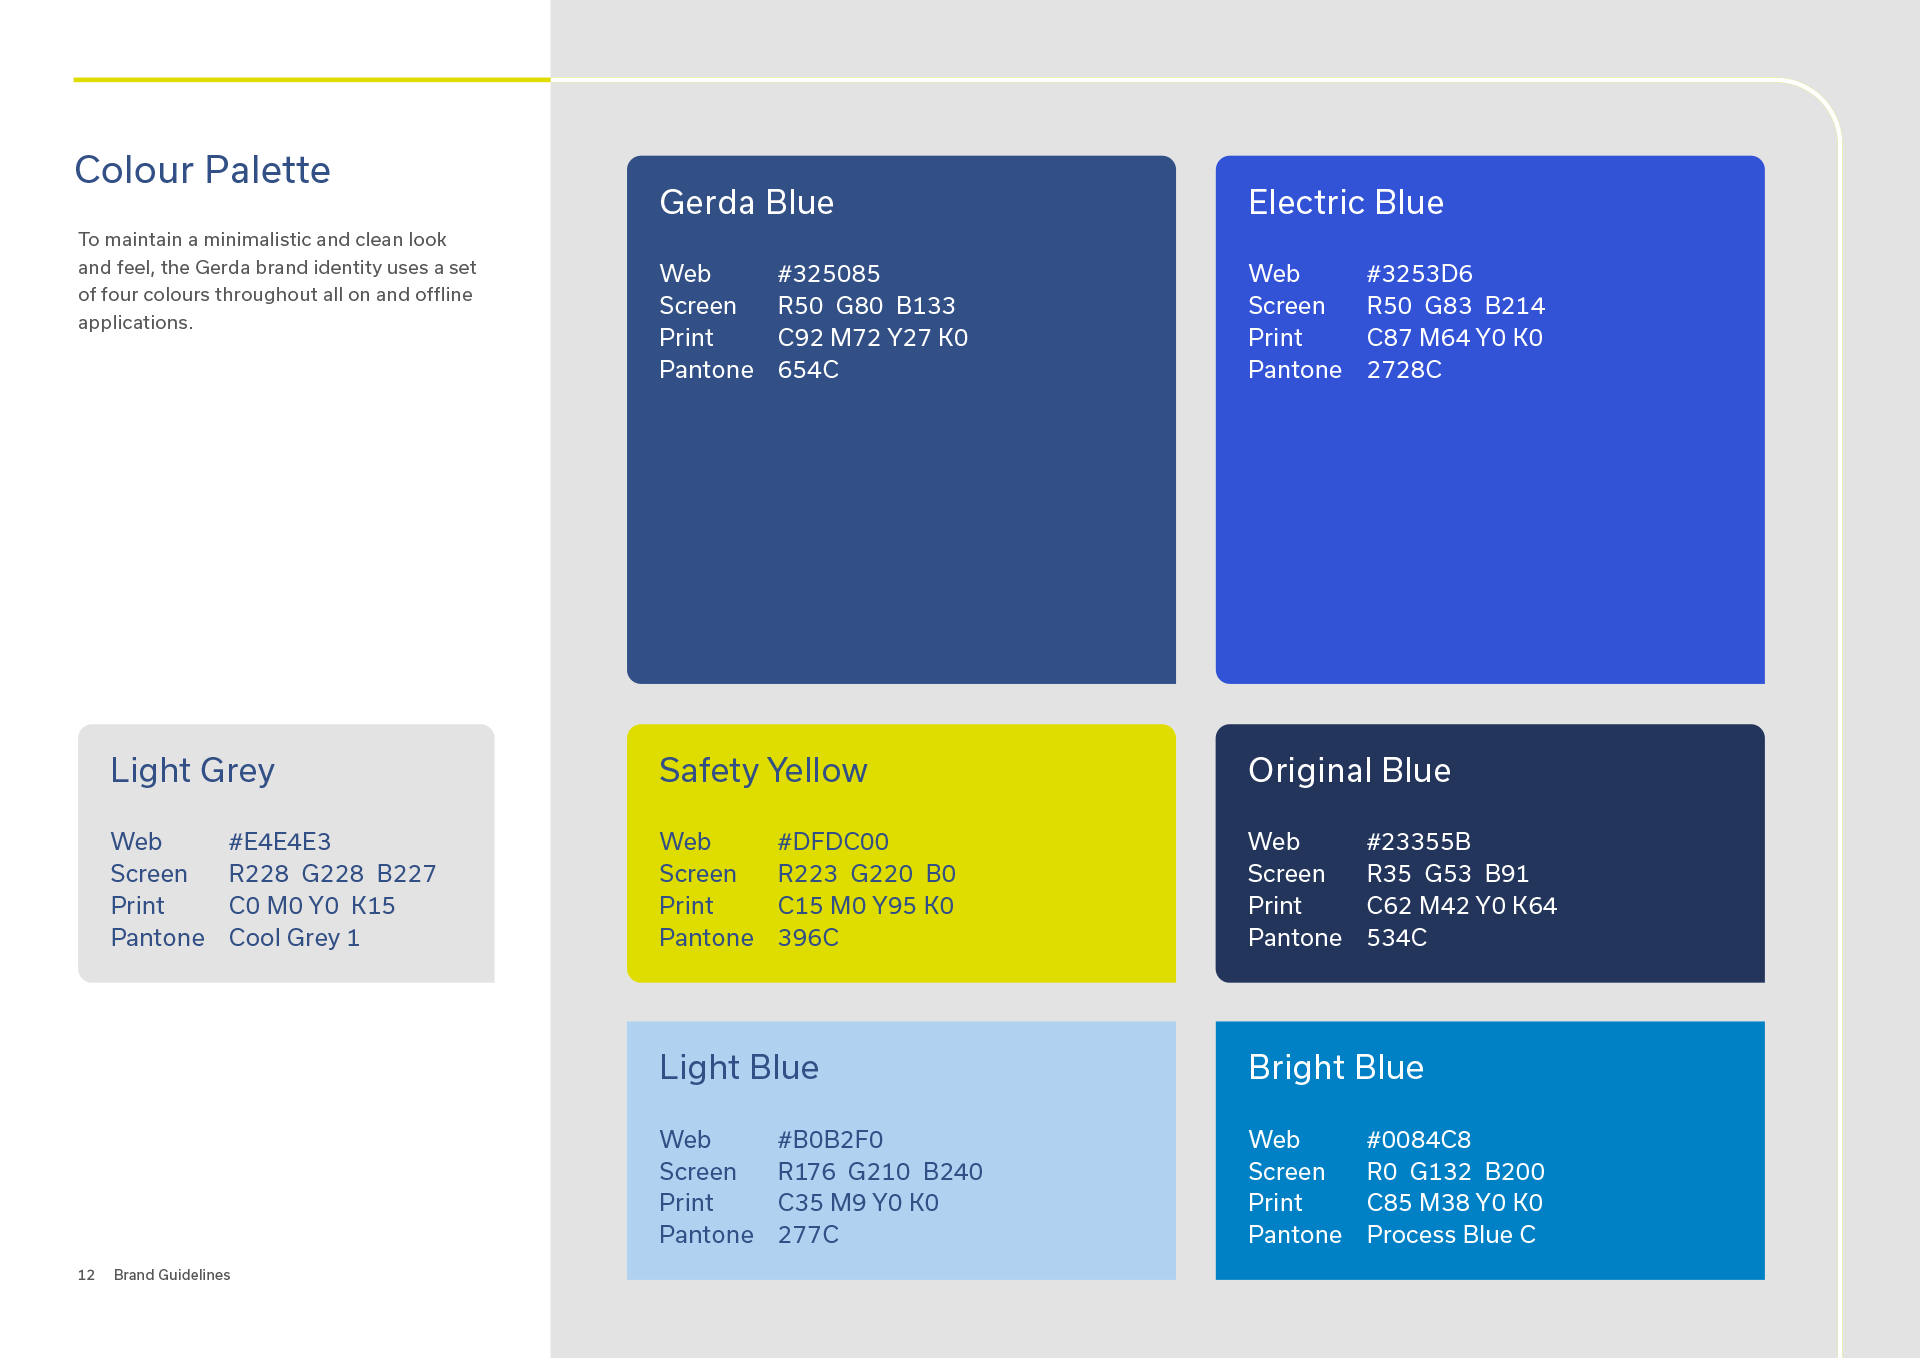Click the Bright Blue title text
This screenshot has height=1358, width=1920.
click(x=1335, y=1068)
